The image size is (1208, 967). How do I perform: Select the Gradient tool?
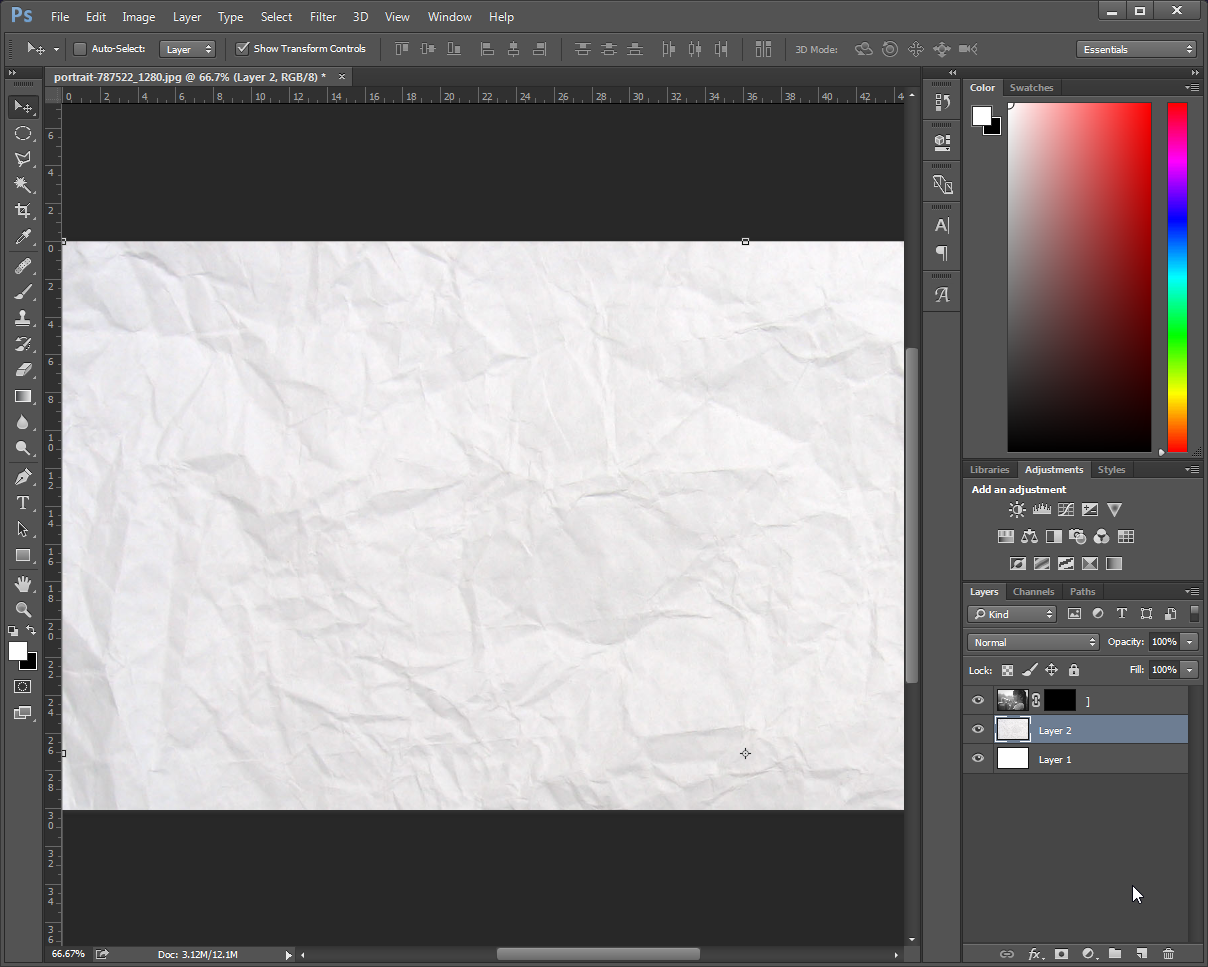23,396
